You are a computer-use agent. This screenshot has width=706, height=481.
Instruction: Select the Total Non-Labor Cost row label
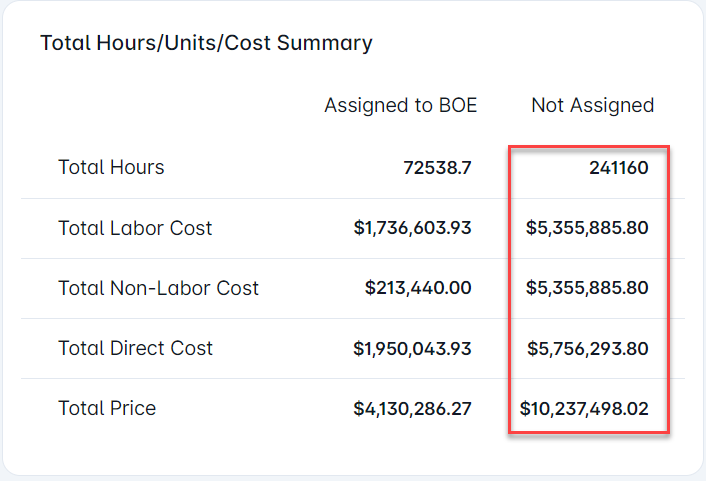point(158,288)
